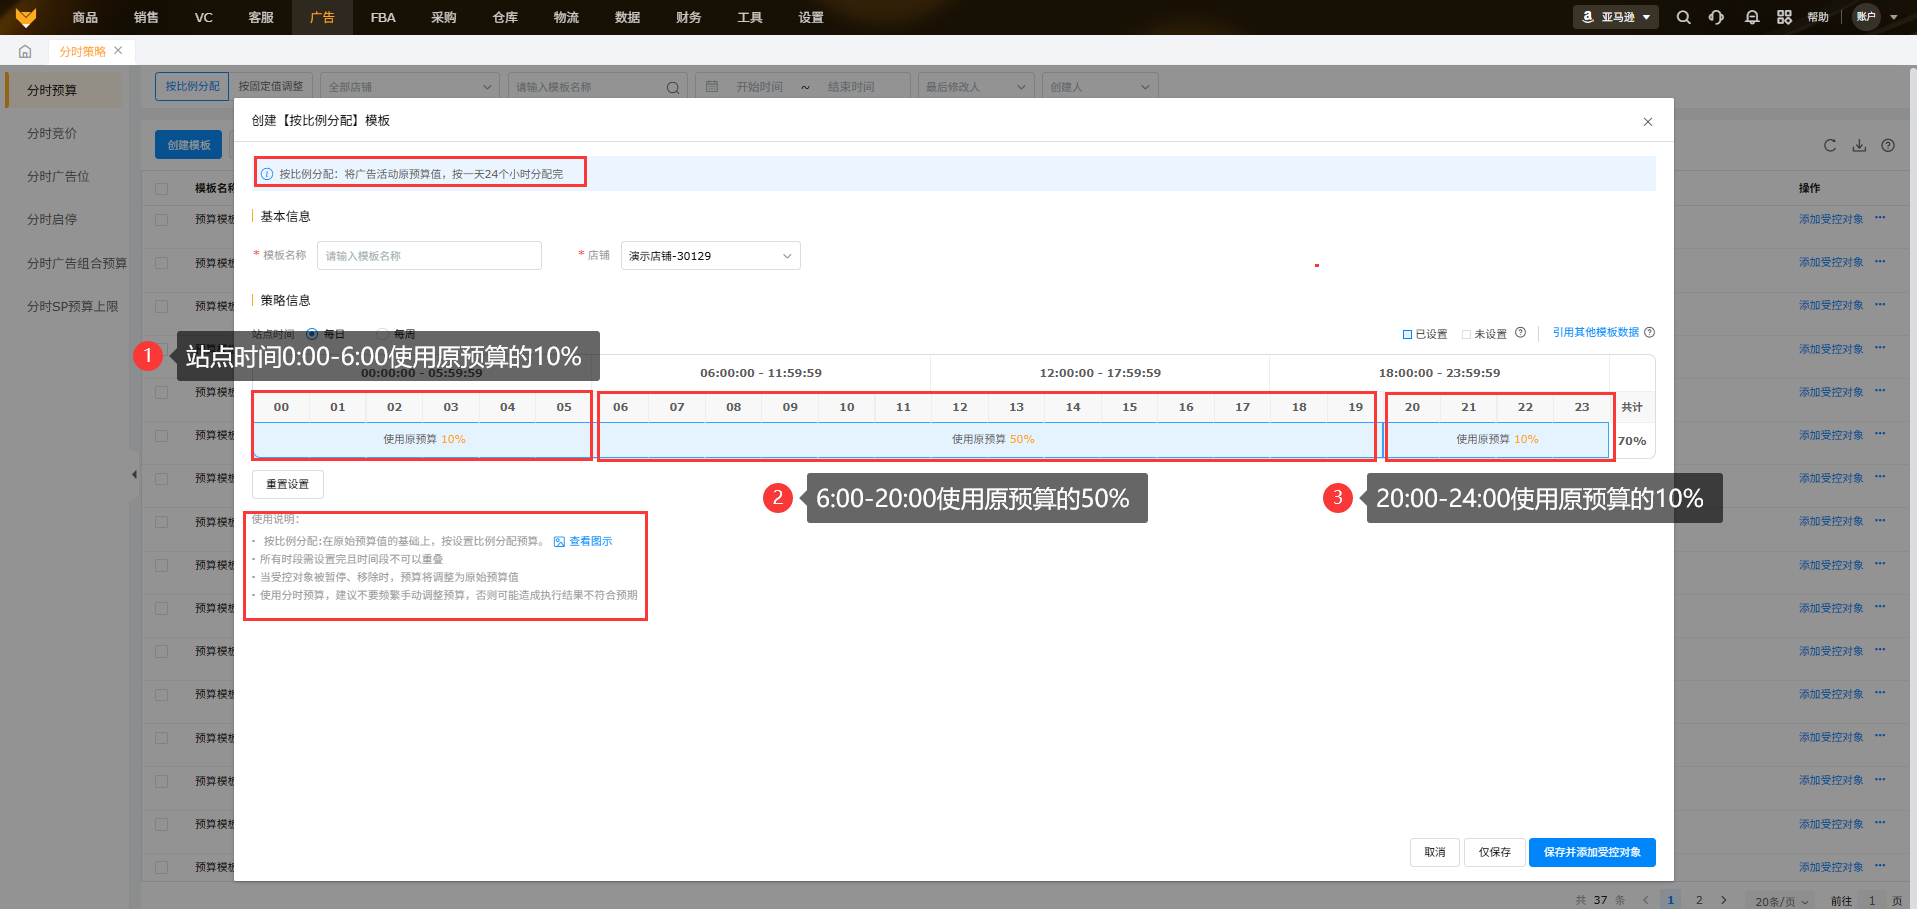1917x909 pixels.
Task: Open the 设置 menu
Action: tap(811, 17)
